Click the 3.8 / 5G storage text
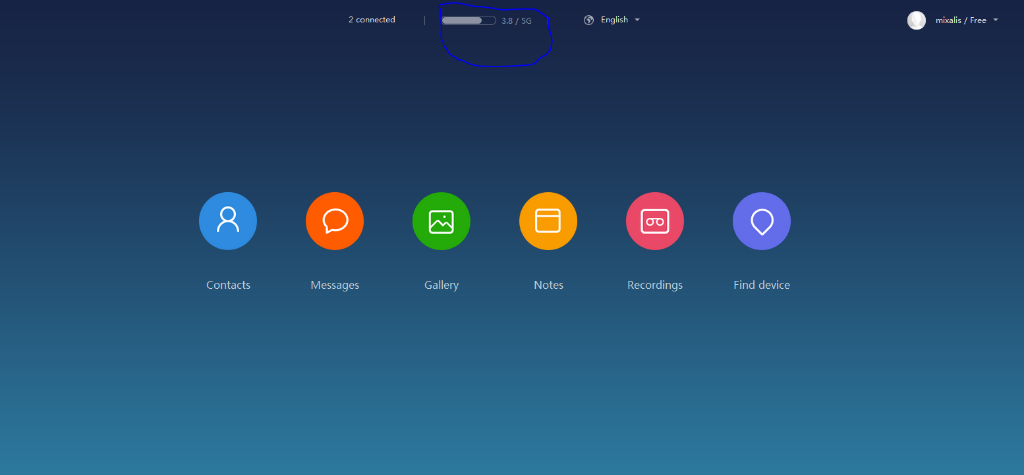1024x475 pixels. click(x=516, y=20)
